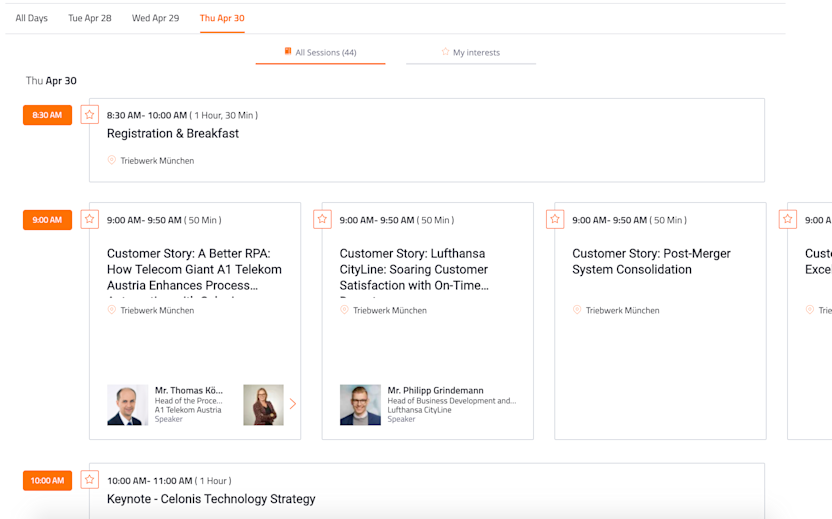Star the Lufthansa CityLine session
Image resolution: width=832 pixels, height=519 pixels.
[322, 219]
